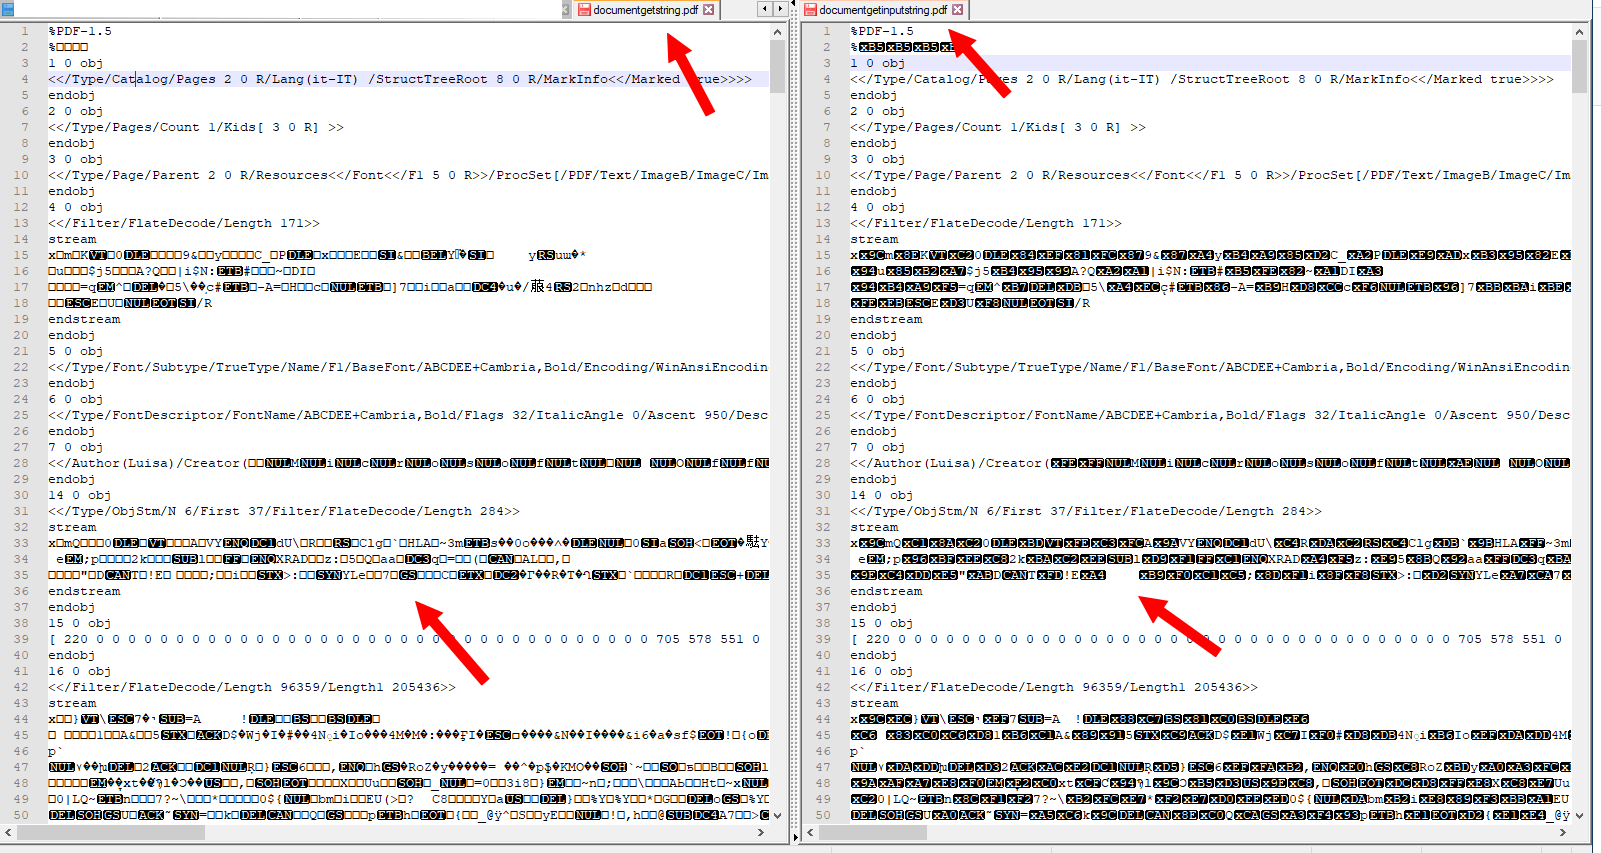1601x853 pixels.
Task: Click the left pane vertical scrollbar thumb
Action: tap(777, 66)
